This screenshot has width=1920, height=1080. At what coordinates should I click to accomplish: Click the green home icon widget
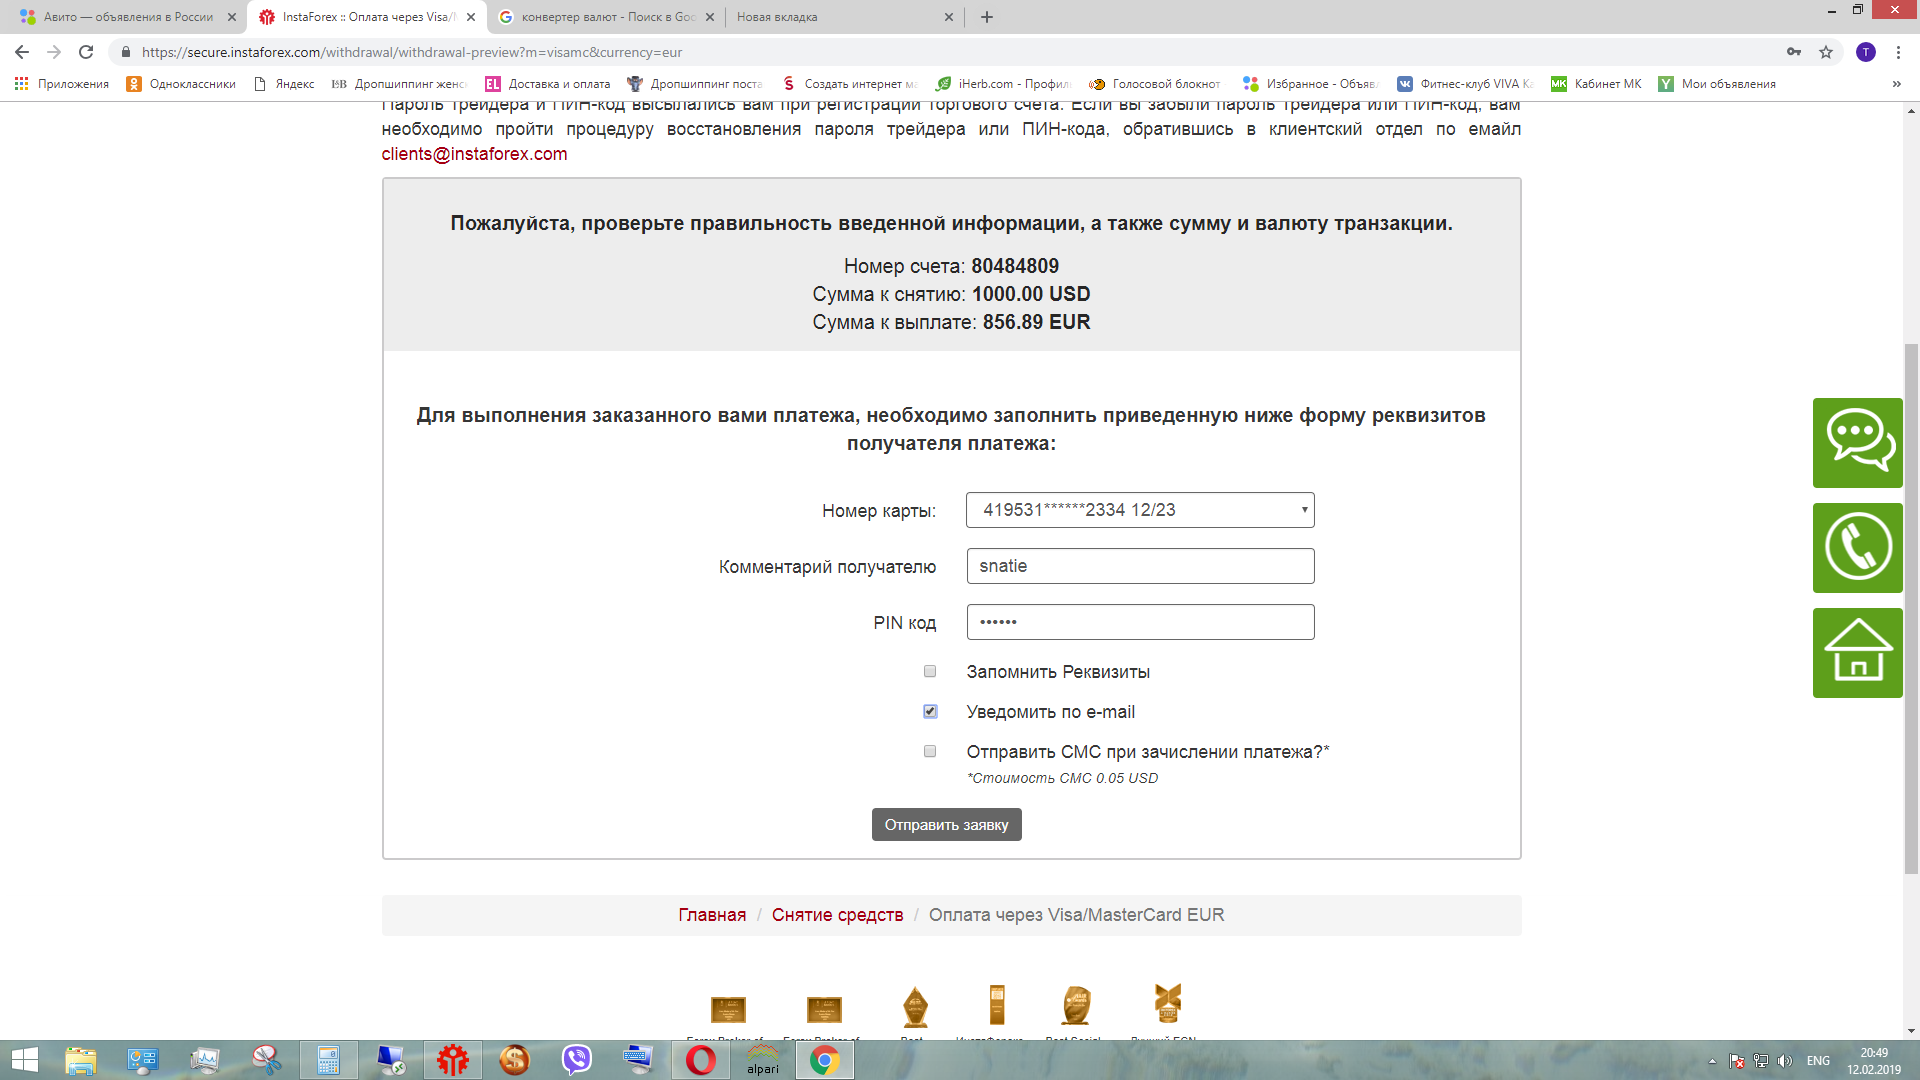coord(1857,652)
